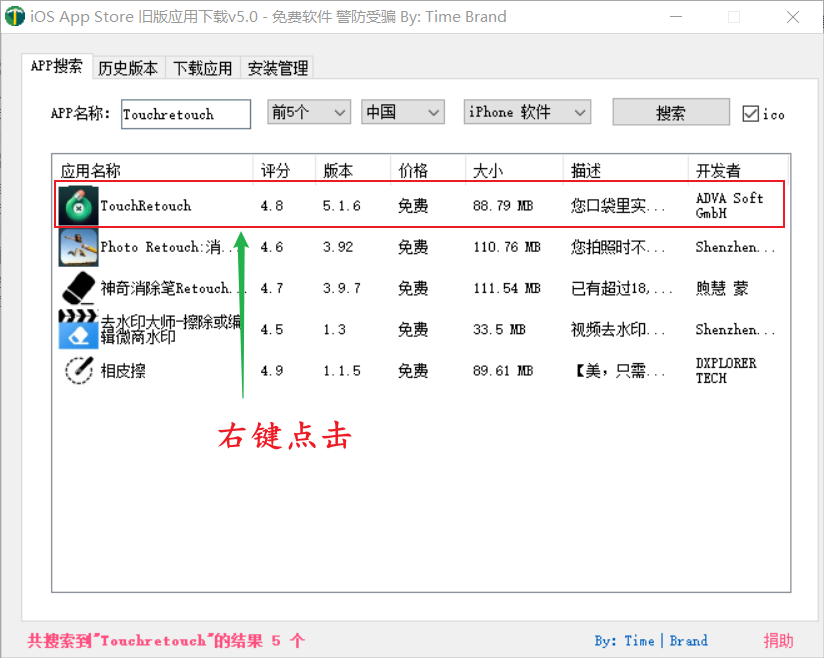
Task: Sort by 评分 column header
Action: click(284, 170)
